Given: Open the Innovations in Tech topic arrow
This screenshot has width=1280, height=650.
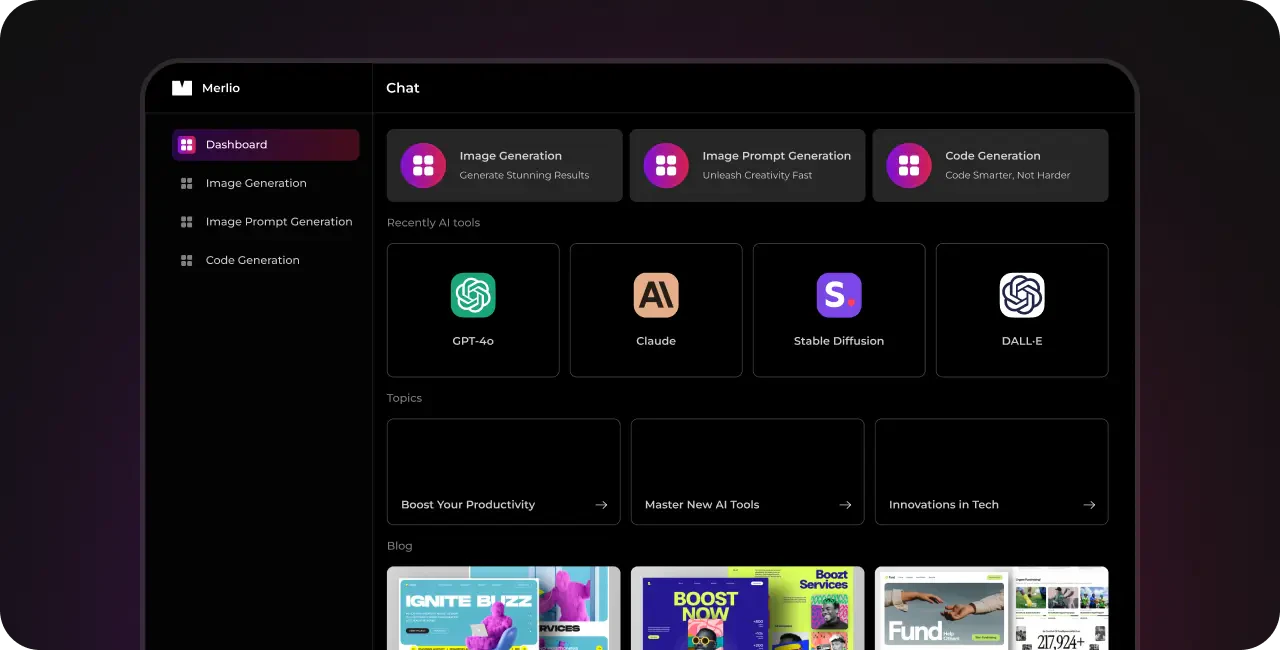Looking at the screenshot, I should 1089,505.
